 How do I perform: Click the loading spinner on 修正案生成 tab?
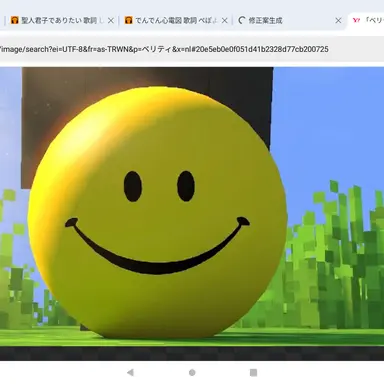(x=242, y=21)
